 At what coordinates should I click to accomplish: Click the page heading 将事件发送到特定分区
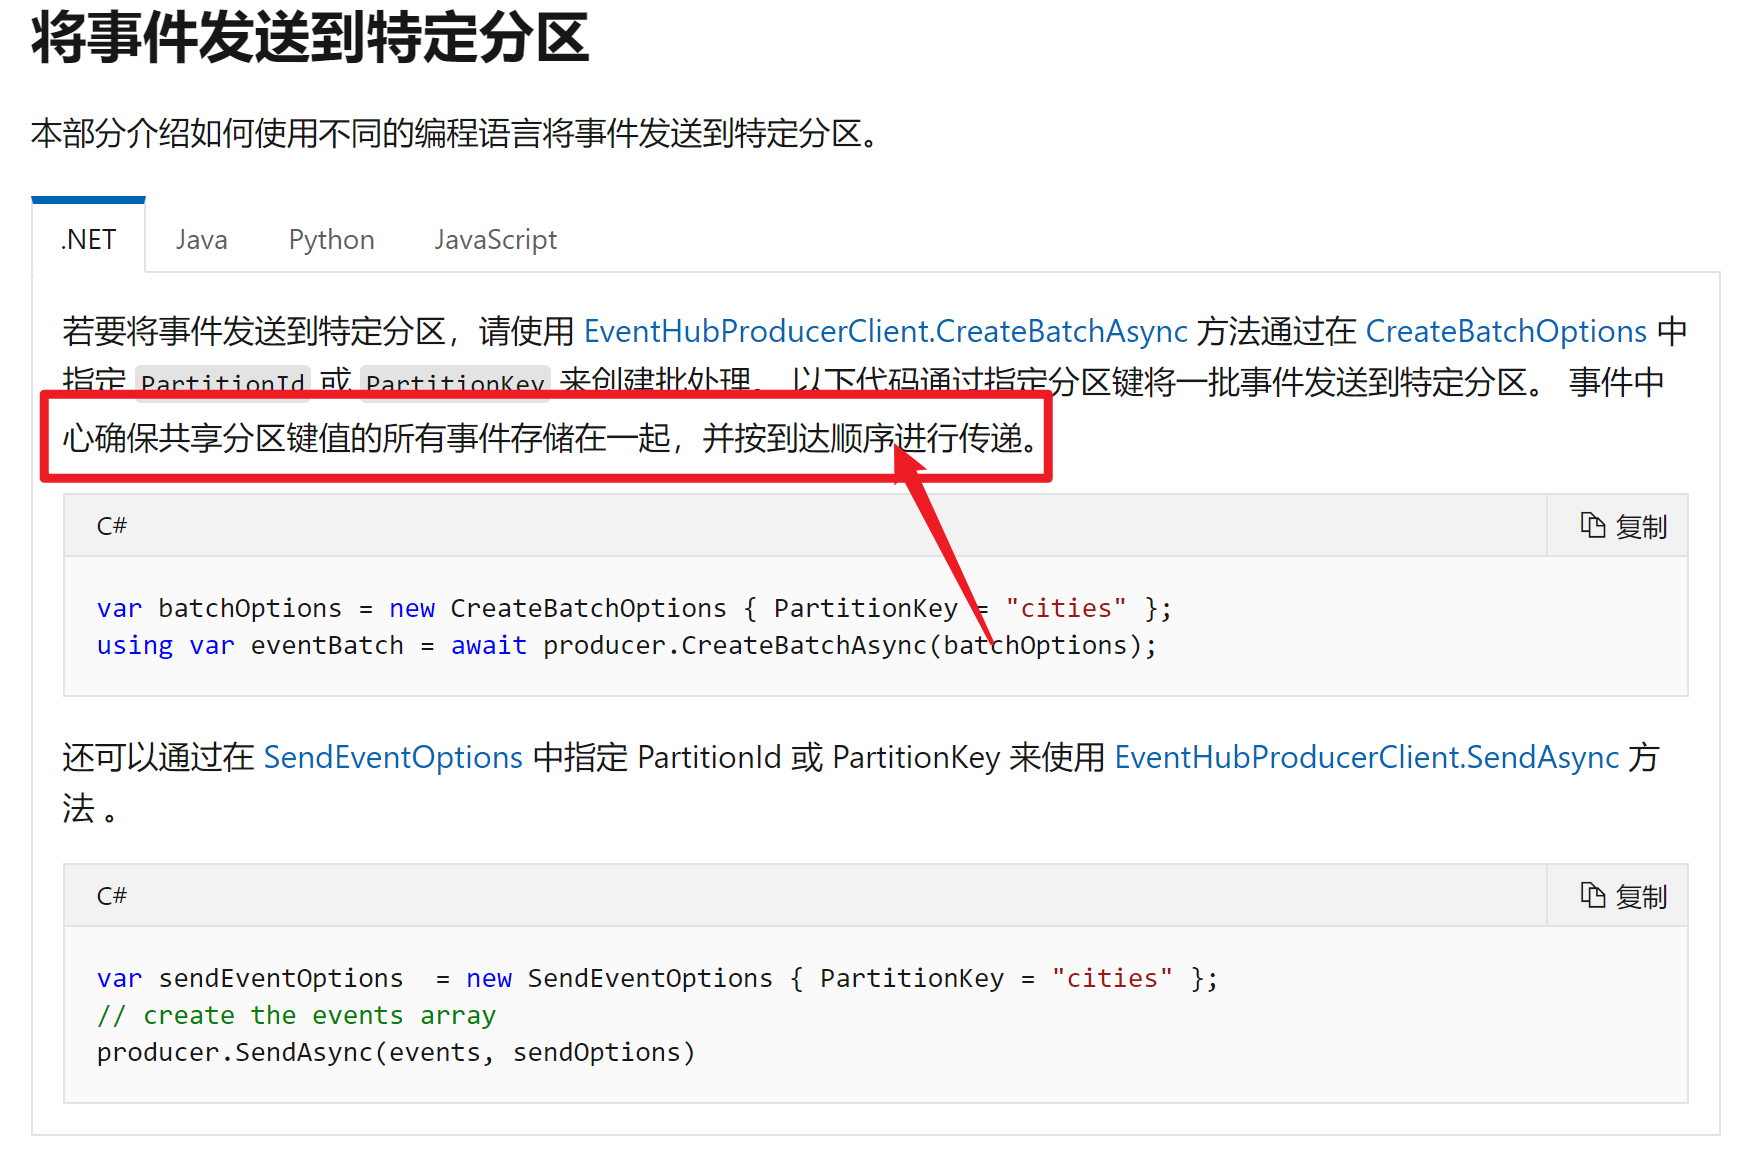[x=310, y=38]
